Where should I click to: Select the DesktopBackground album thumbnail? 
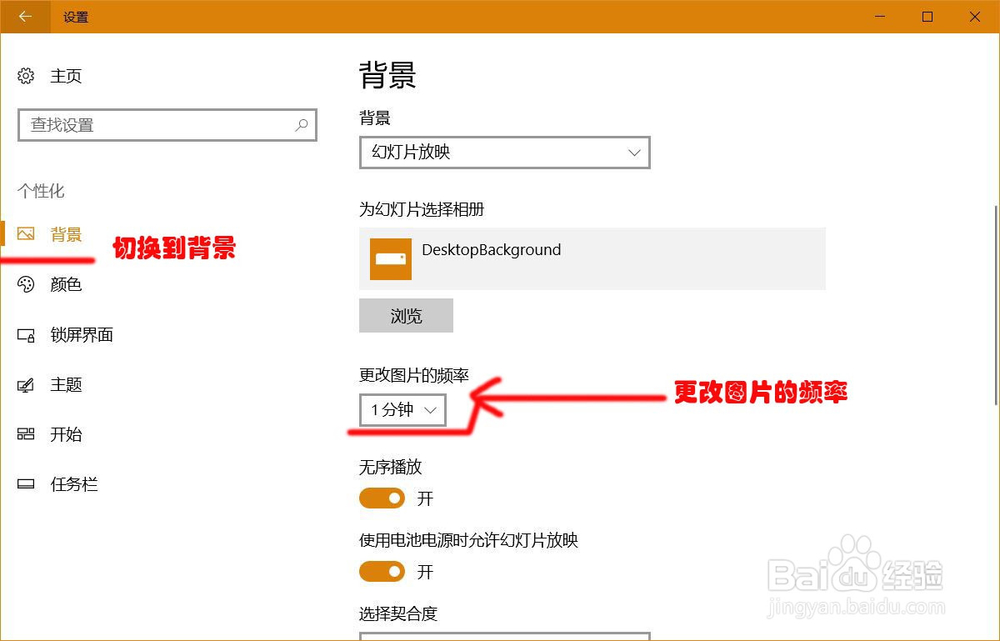390,259
